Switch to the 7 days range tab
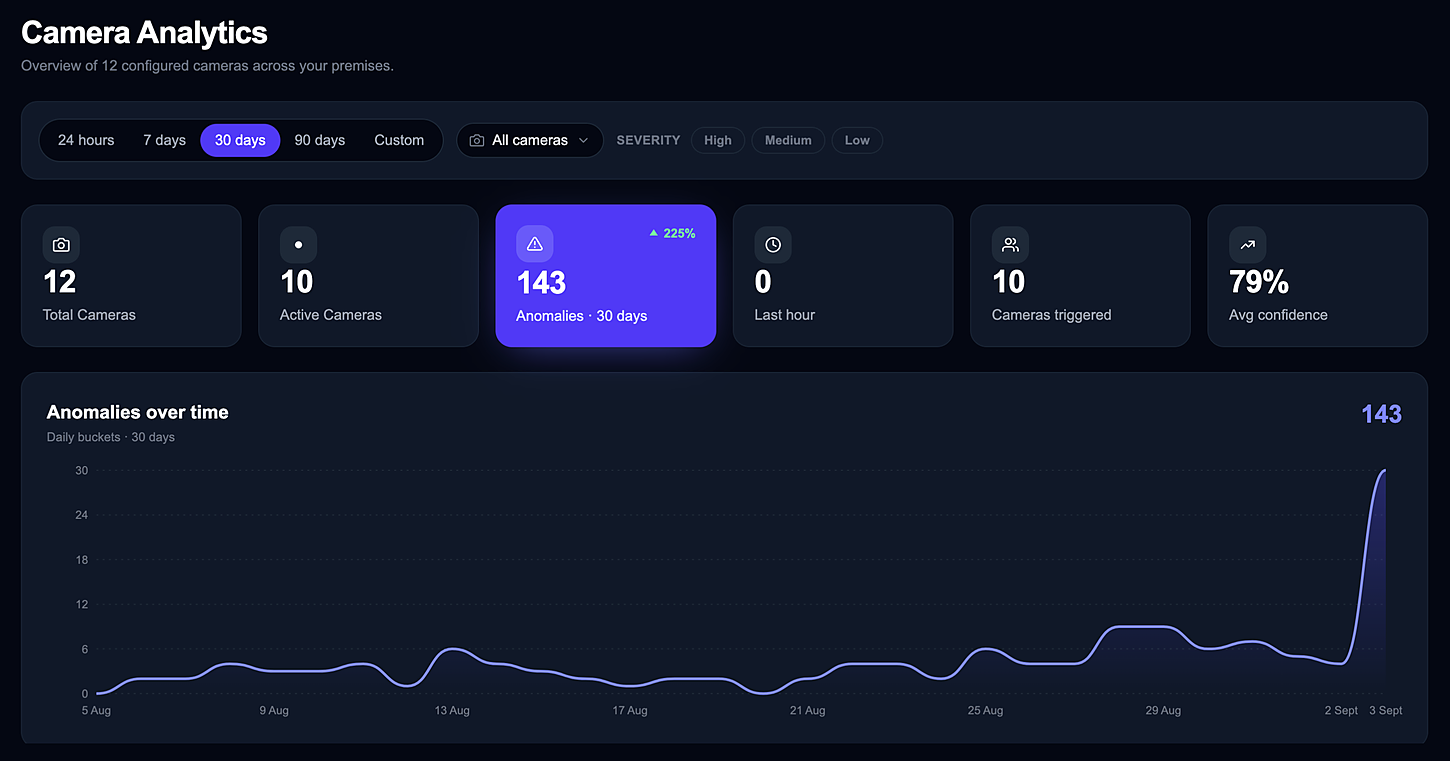Screen dimensions: 1450x761 click(x=164, y=140)
